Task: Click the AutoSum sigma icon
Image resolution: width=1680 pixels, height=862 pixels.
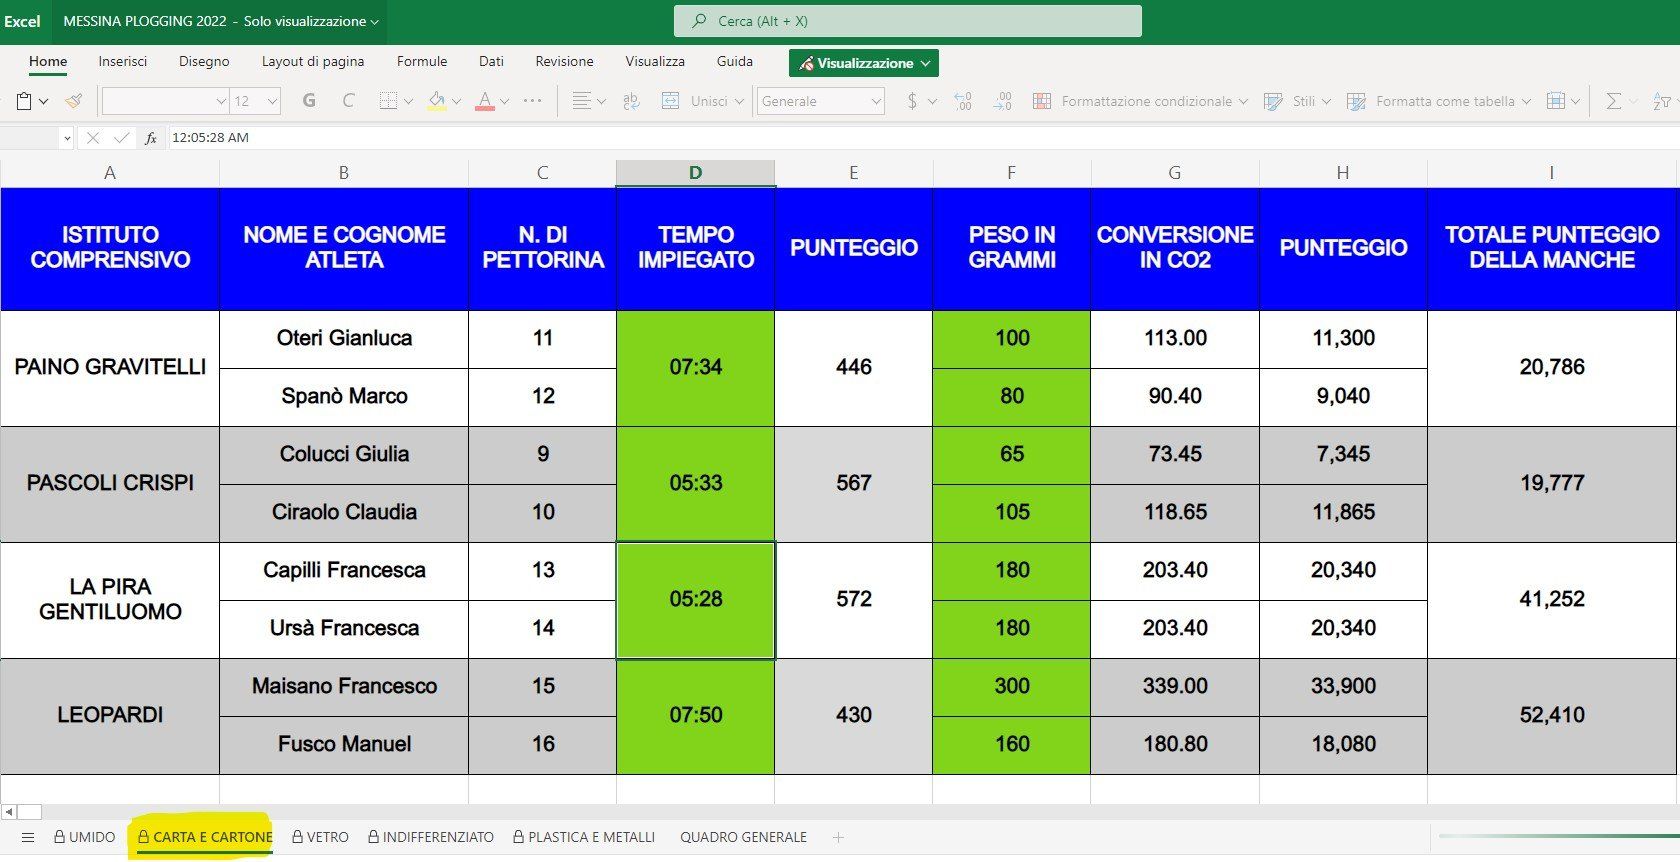Action: [x=1613, y=101]
